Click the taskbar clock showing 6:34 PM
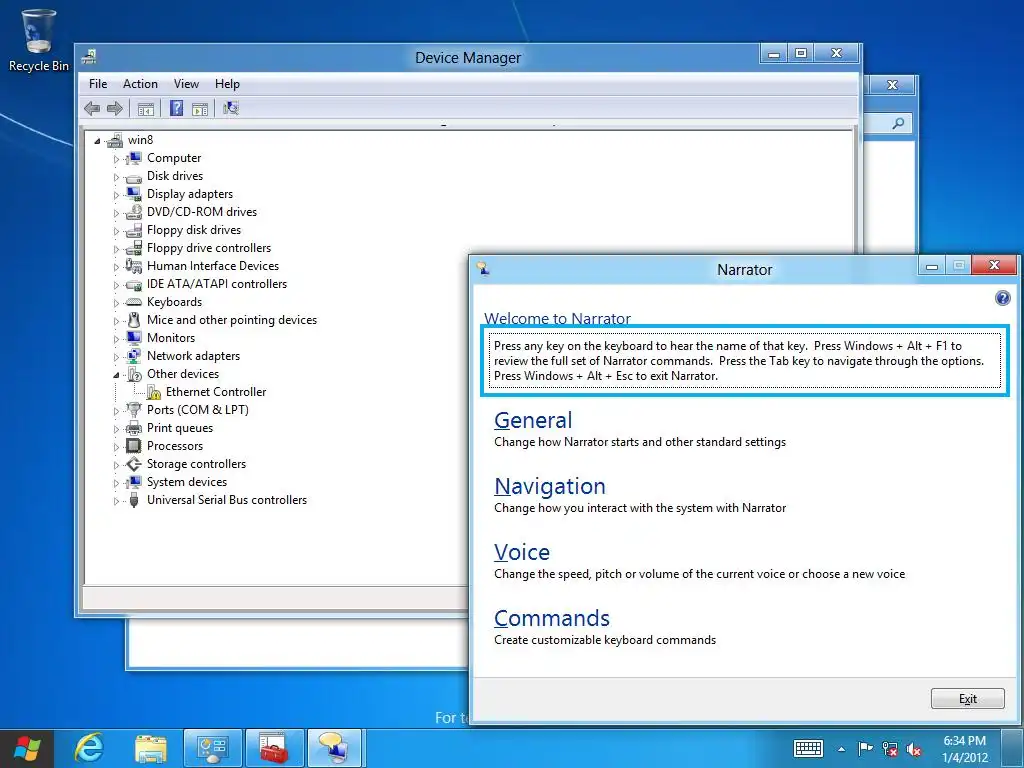The height and width of the screenshot is (768, 1024). coord(965,749)
